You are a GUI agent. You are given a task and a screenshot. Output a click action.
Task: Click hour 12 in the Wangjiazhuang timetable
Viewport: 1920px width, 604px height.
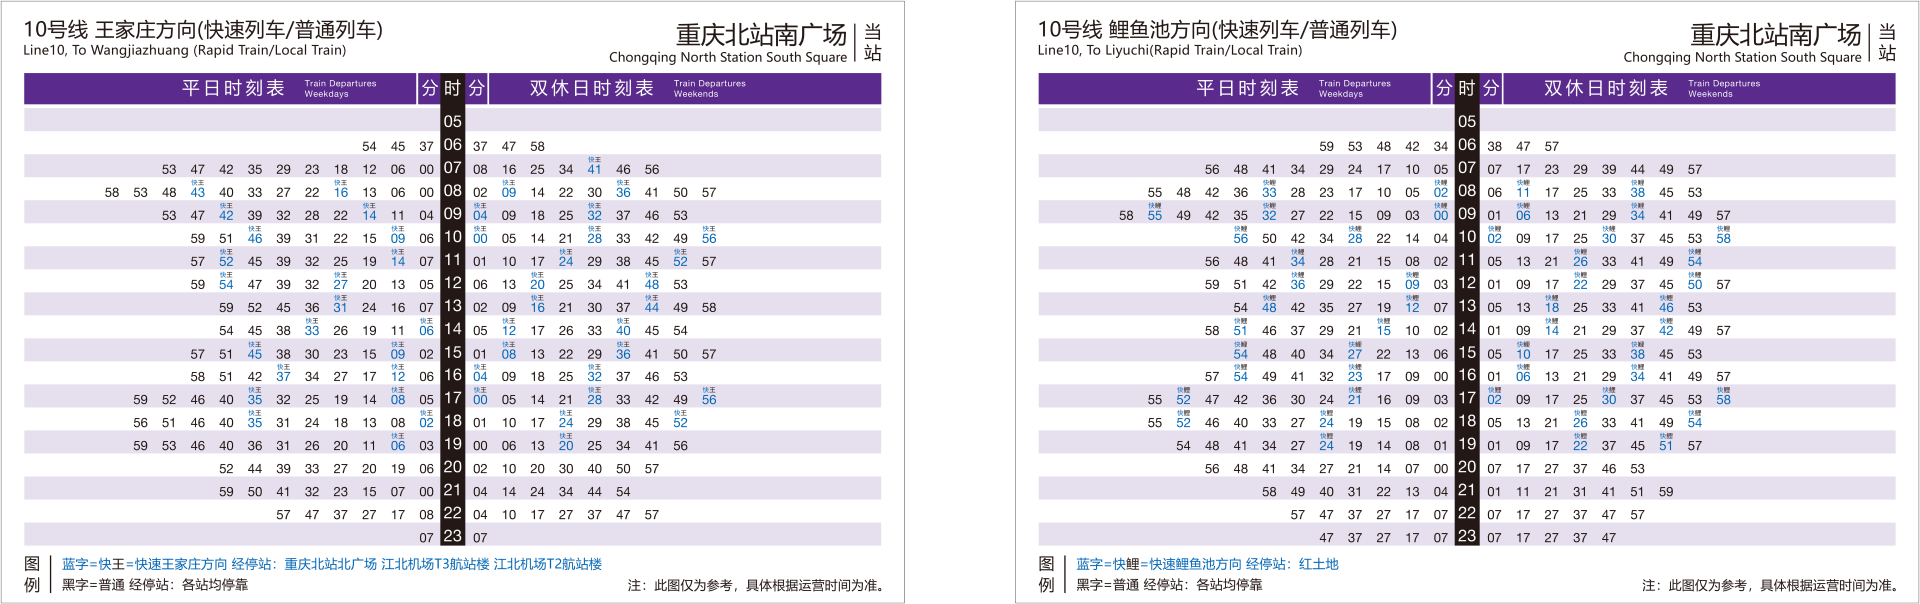pyautogui.click(x=453, y=283)
